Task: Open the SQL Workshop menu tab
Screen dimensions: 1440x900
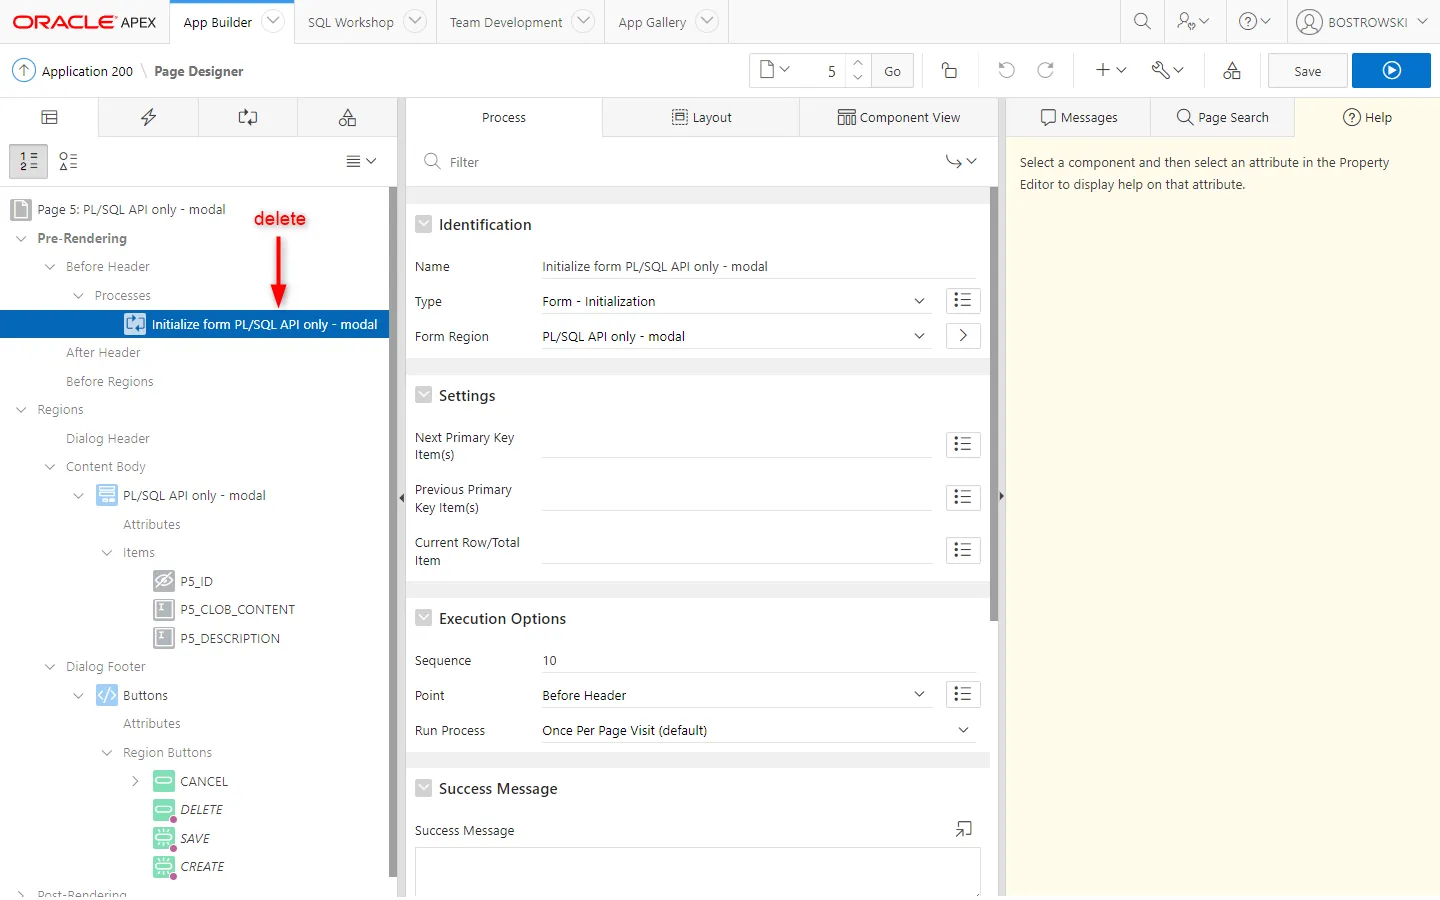Action: pos(351,22)
